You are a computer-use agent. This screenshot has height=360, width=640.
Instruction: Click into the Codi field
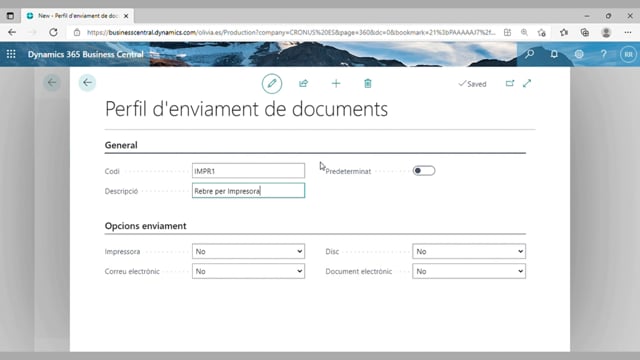pyautogui.click(x=249, y=171)
